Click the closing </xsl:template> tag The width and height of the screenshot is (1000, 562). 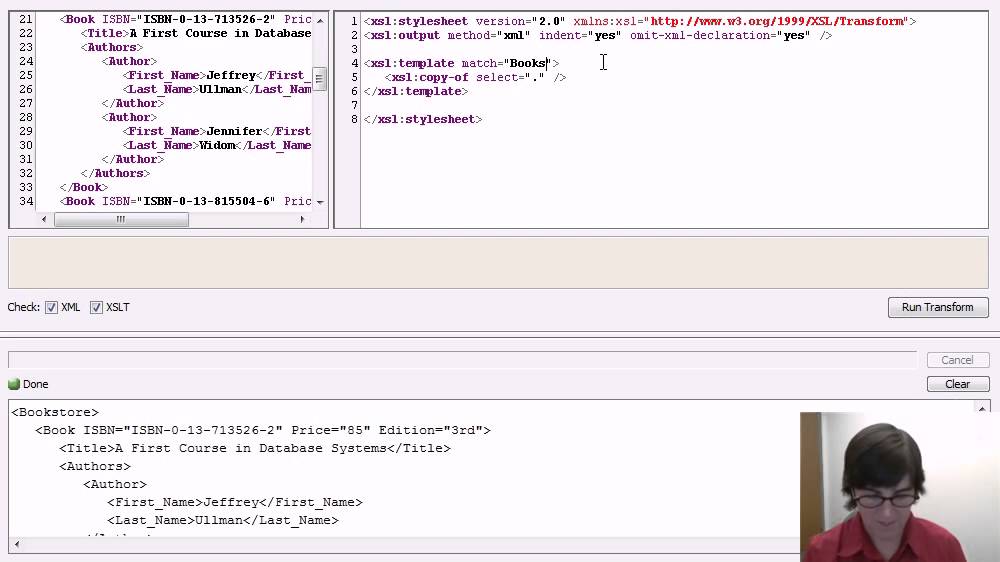[416, 91]
